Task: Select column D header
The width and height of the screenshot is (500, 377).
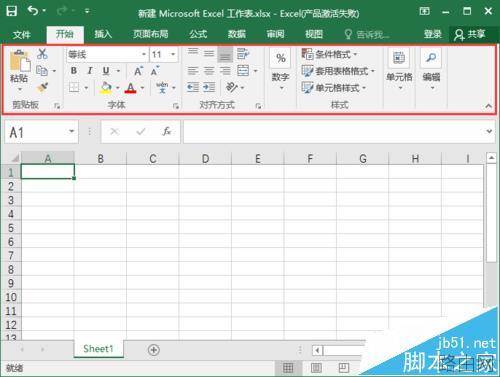Action: (205, 159)
